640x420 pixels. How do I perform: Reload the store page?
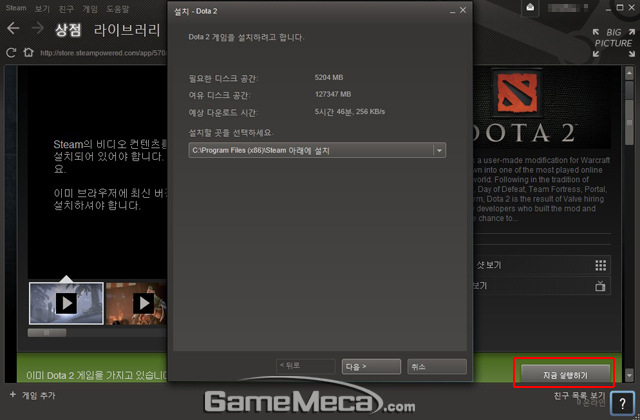coord(11,53)
